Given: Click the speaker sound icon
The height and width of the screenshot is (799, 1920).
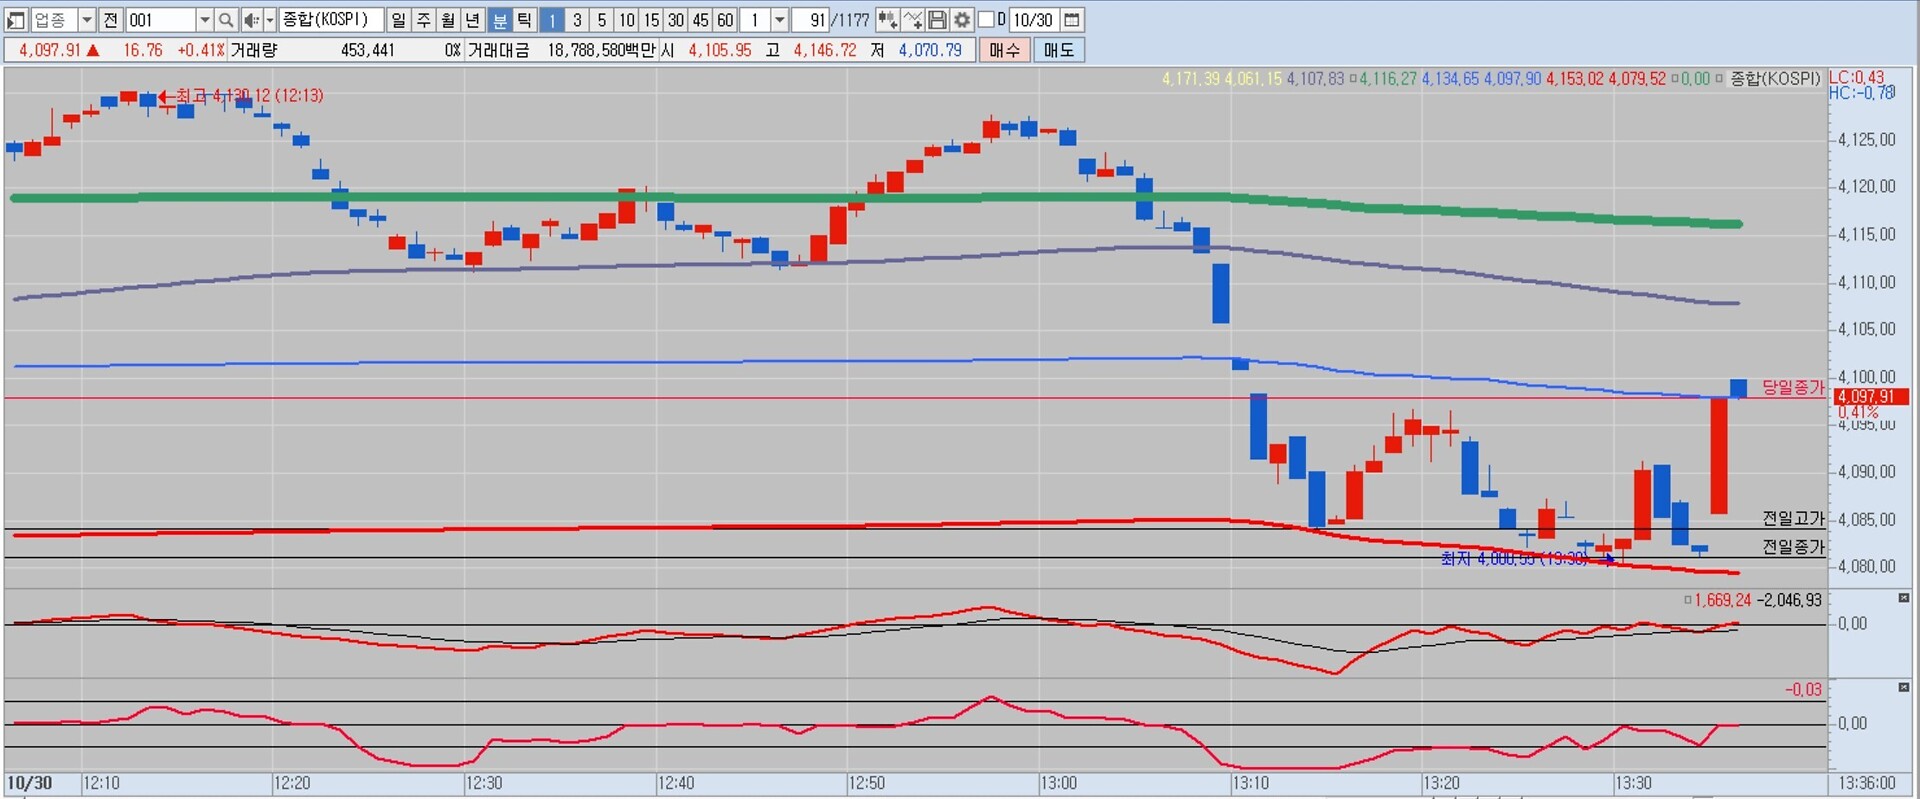Looking at the screenshot, I should 250,20.
